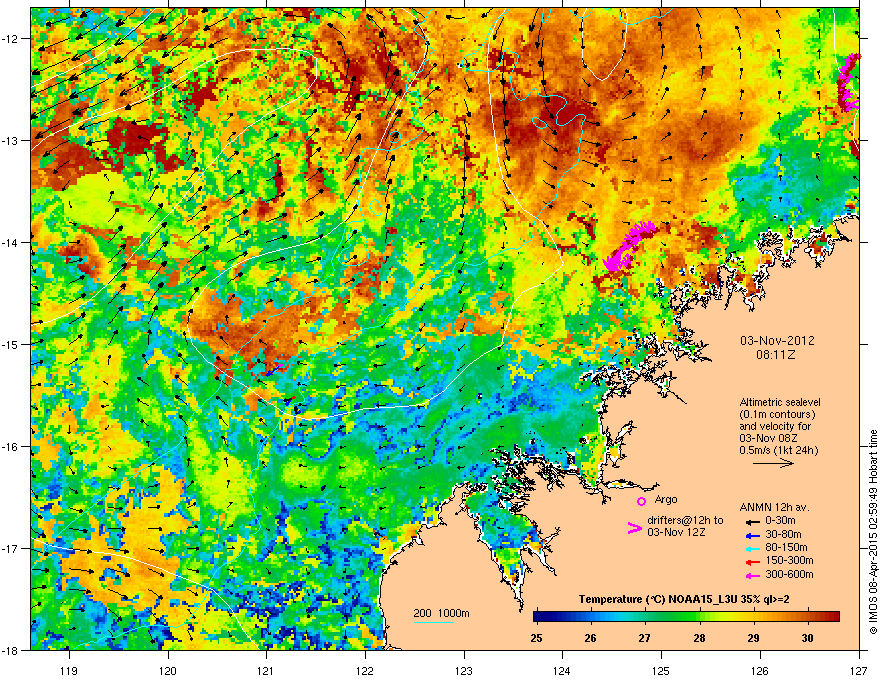Click the magenta drifters chevron symbol in legend

[634, 528]
